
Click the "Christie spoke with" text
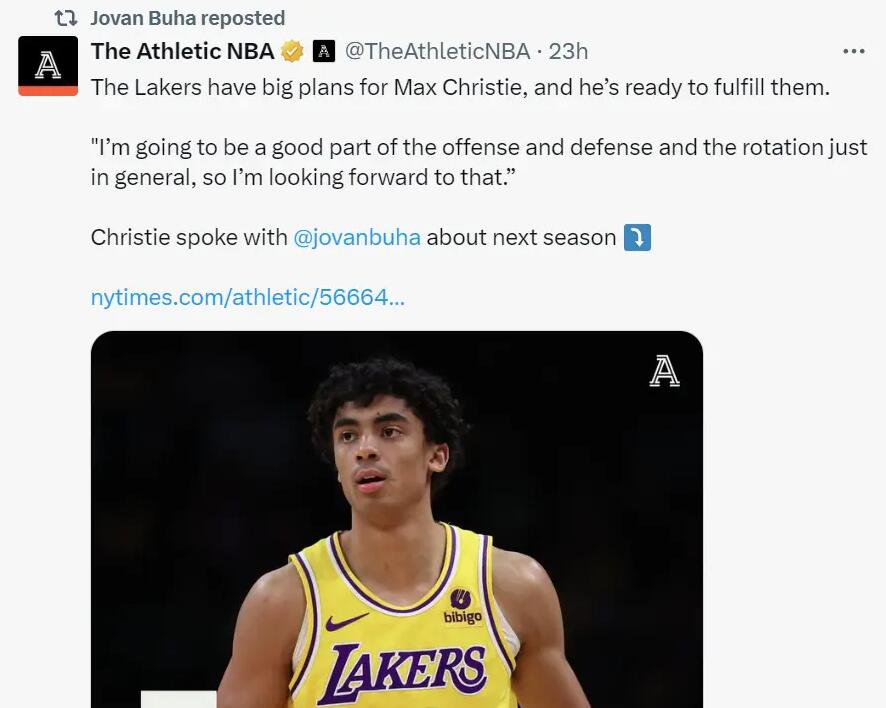(x=190, y=238)
